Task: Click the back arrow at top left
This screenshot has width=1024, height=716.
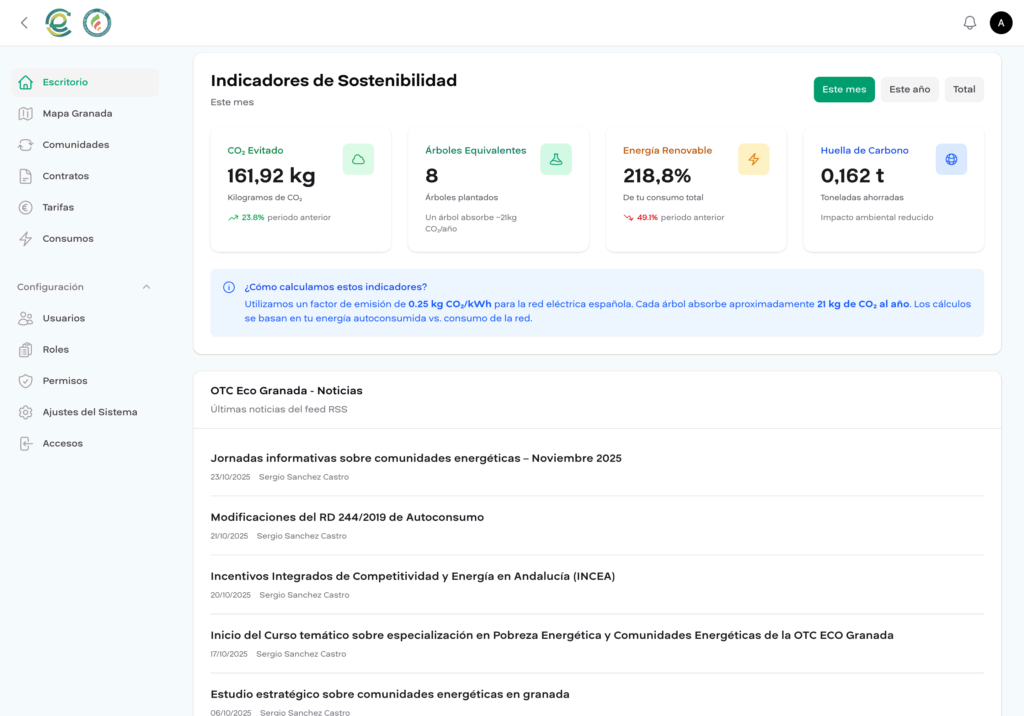Action: [24, 22]
